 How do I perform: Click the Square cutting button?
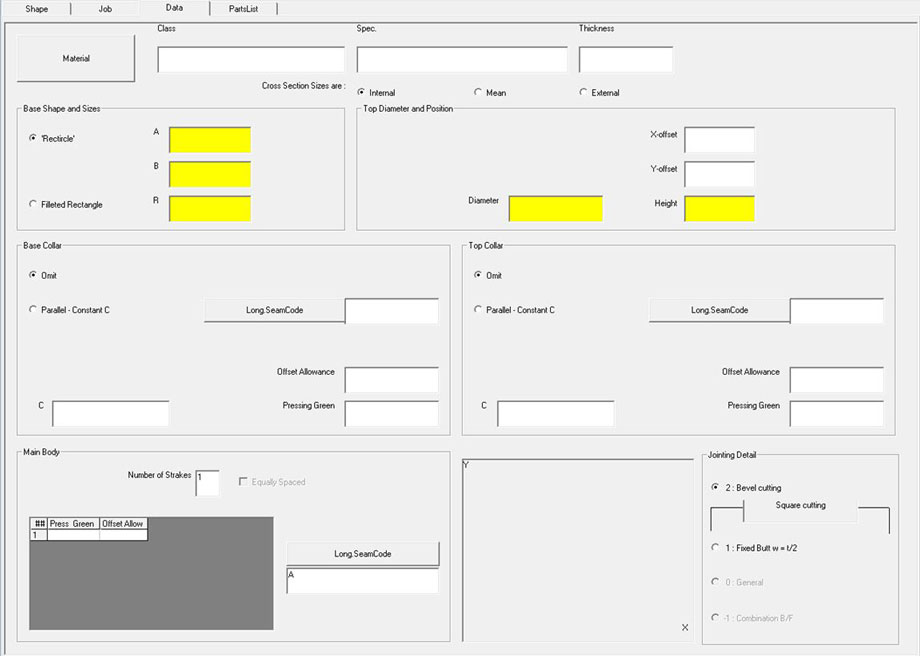pos(800,507)
